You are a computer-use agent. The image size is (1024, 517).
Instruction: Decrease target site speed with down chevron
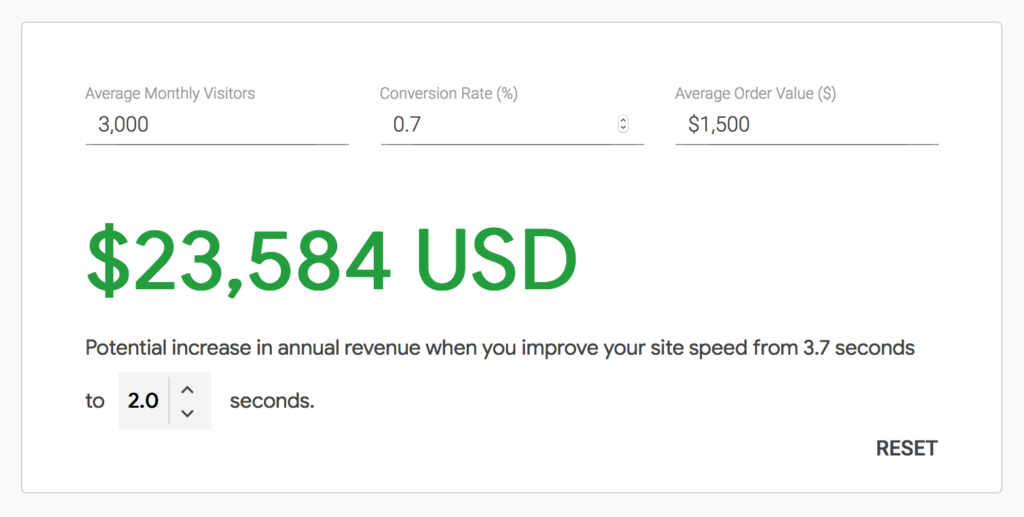tap(187, 413)
